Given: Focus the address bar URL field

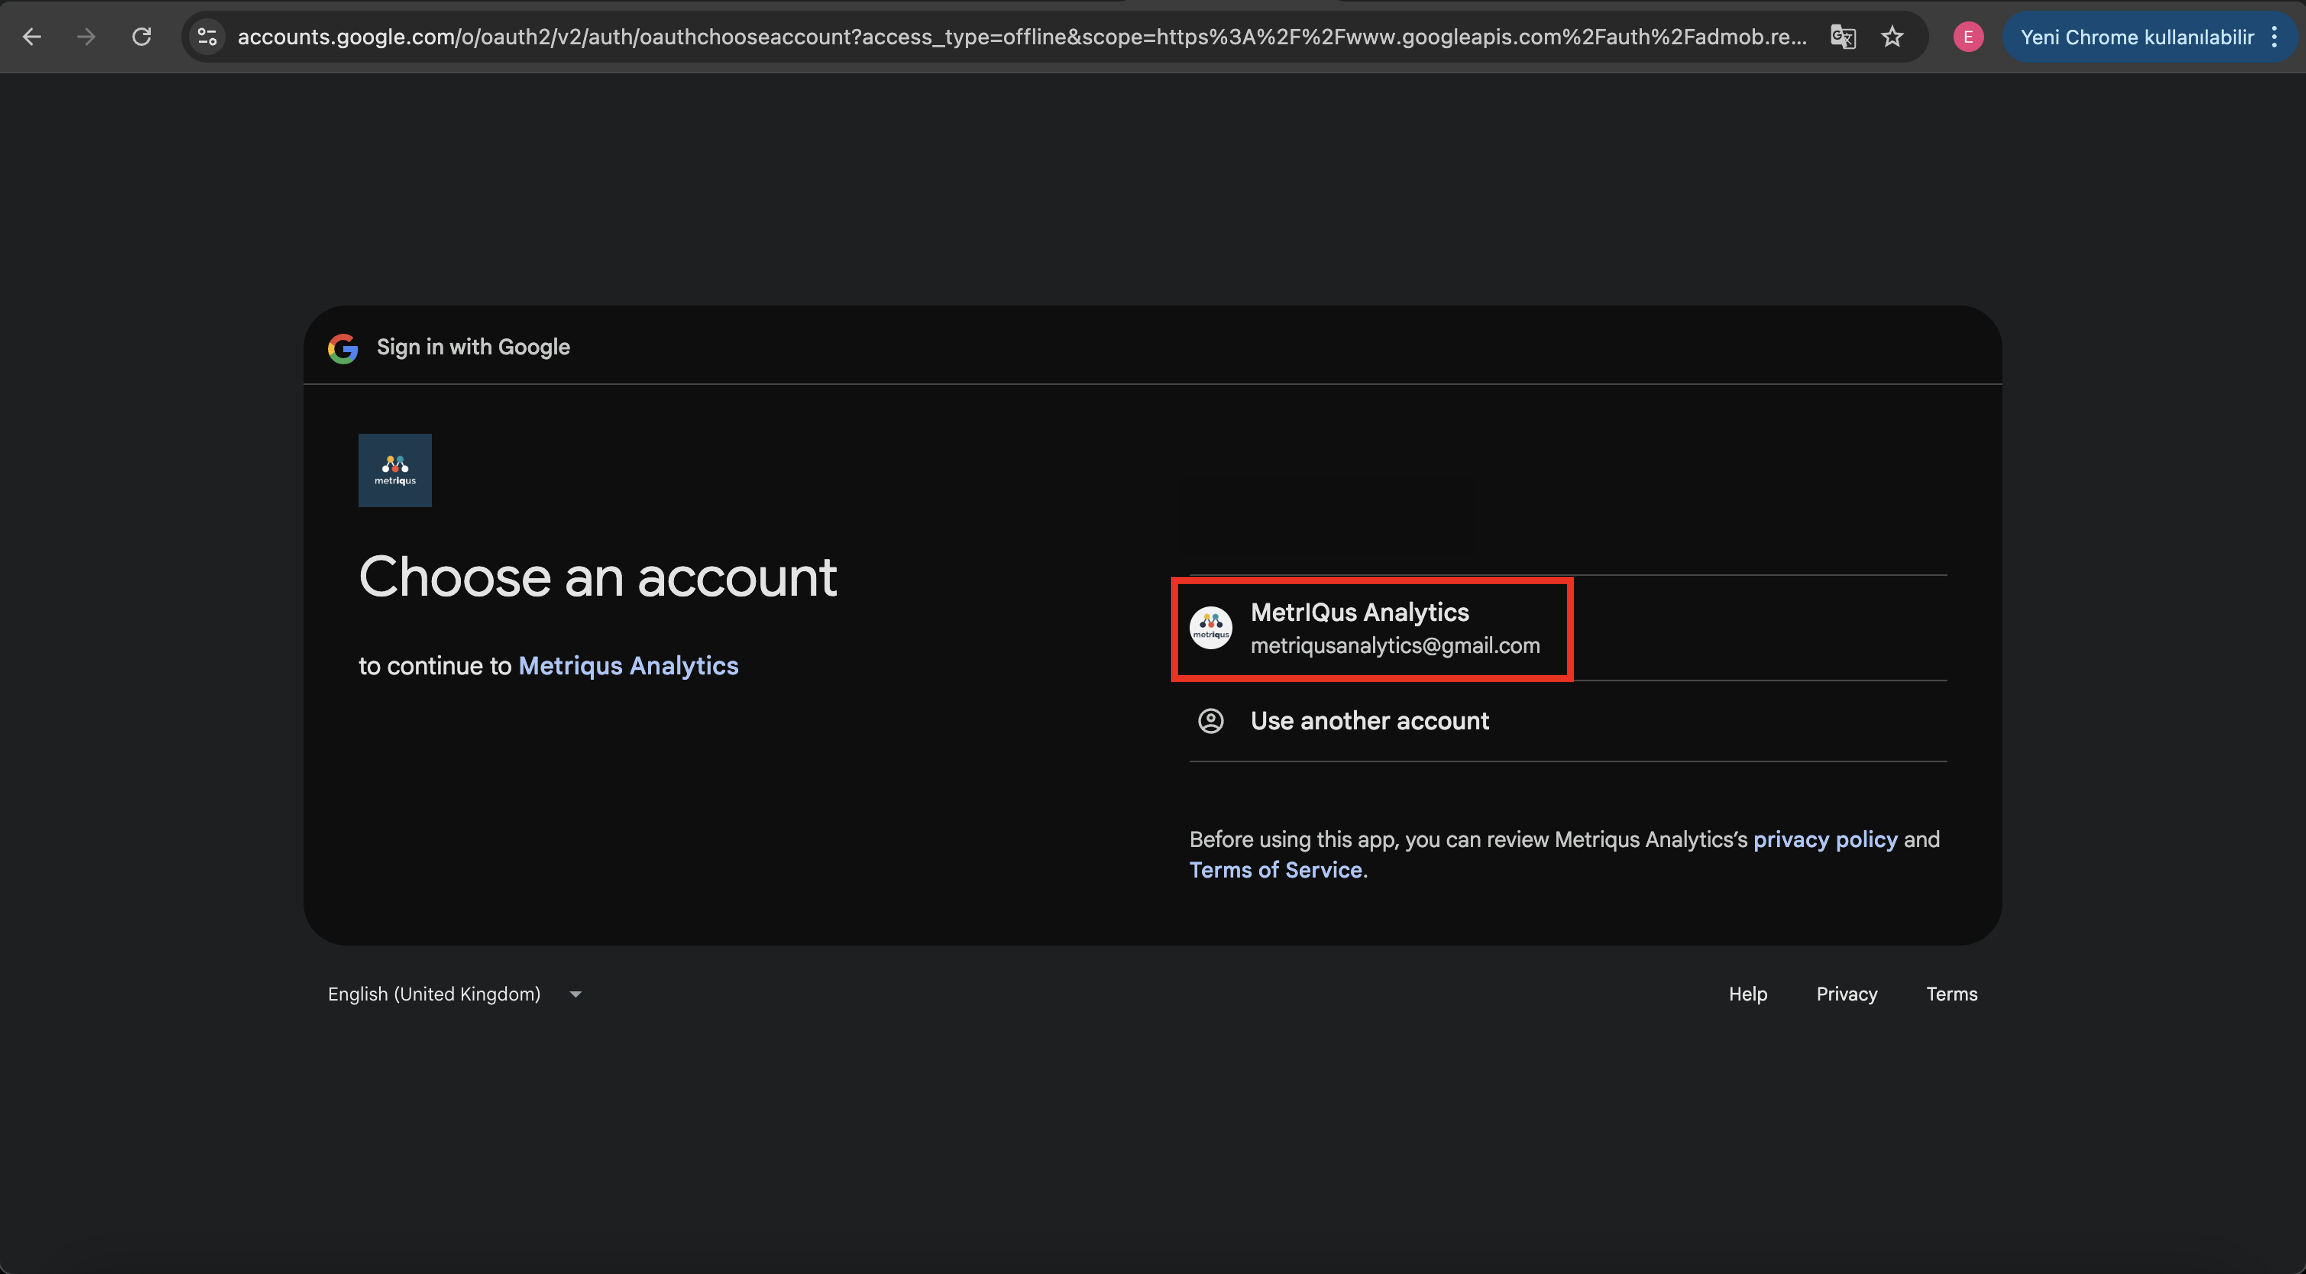Looking at the screenshot, I should click(1021, 37).
